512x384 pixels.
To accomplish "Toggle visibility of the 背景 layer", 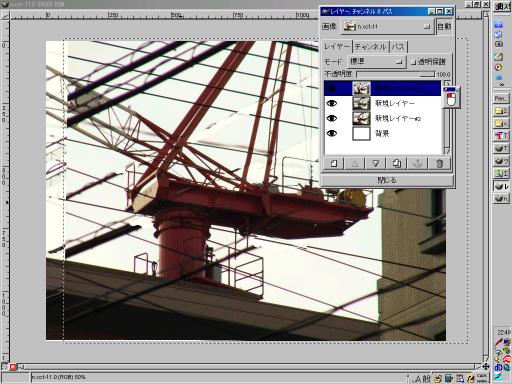I will pyautogui.click(x=332, y=133).
